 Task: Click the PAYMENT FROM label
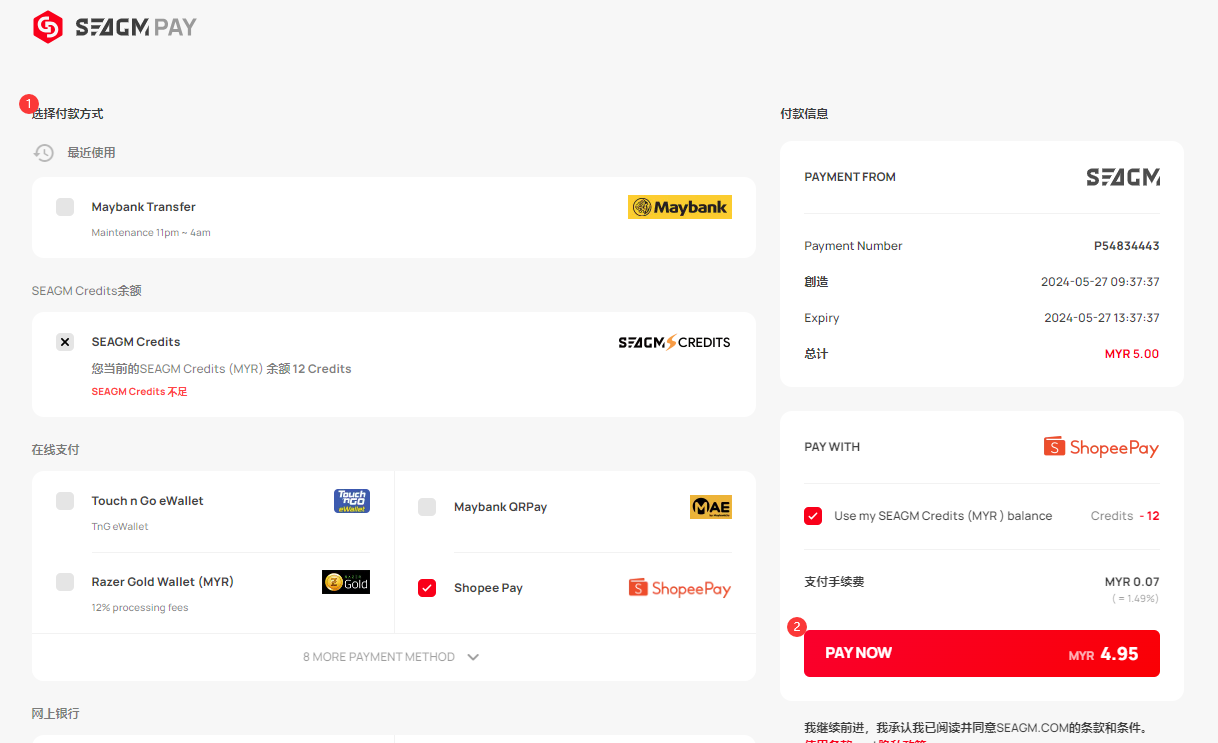[850, 177]
